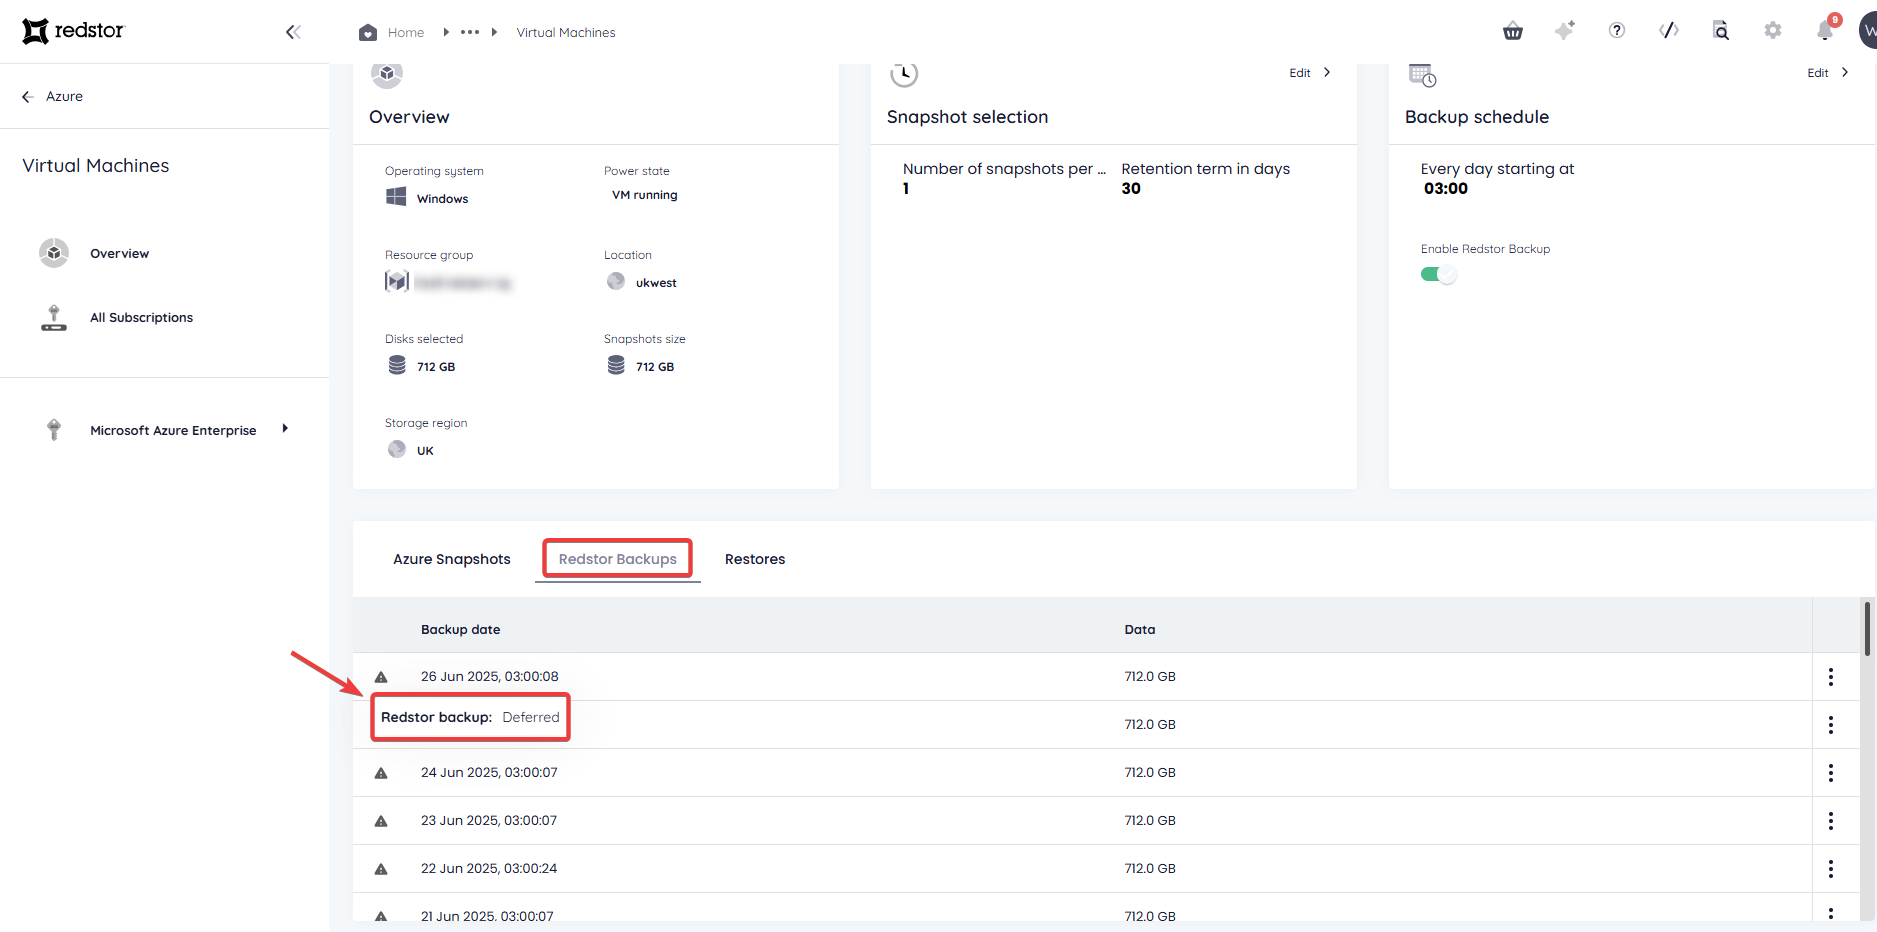
Task: Click the AI sparkle icon
Action: [1565, 31]
